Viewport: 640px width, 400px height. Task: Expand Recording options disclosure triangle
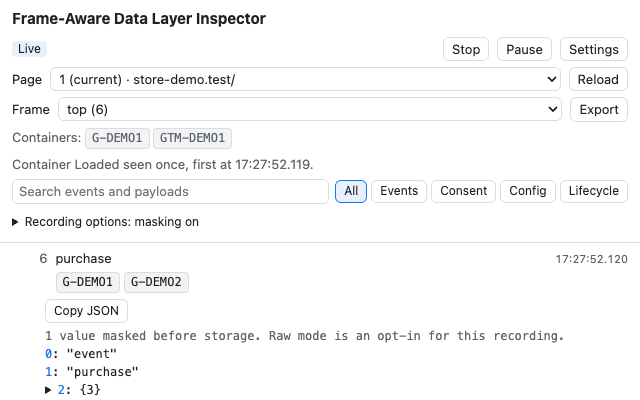(15, 222)
